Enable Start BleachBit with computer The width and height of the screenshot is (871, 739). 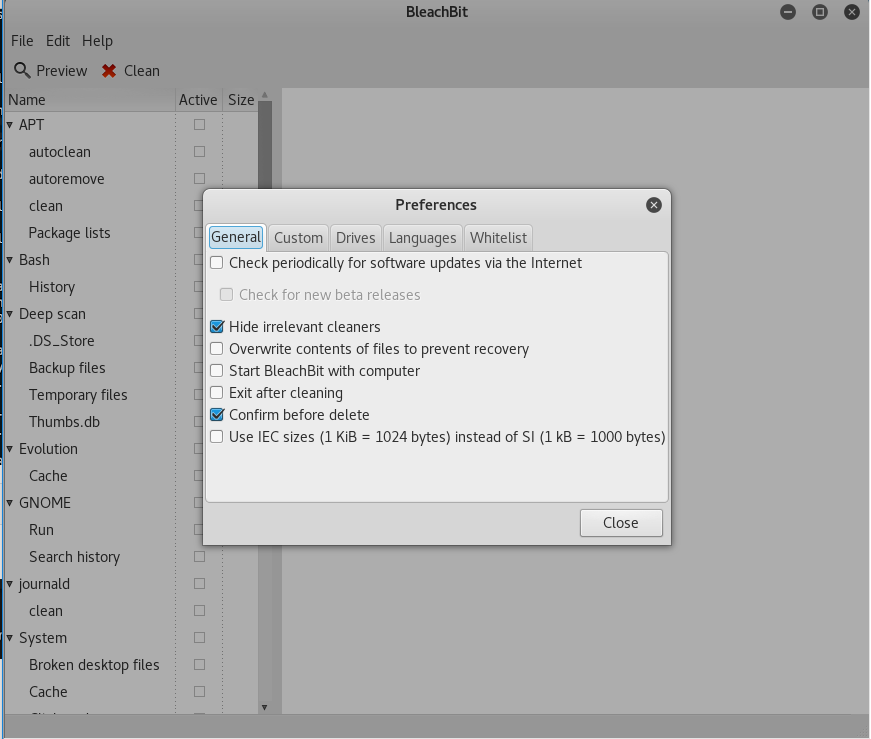coord(217,371)
